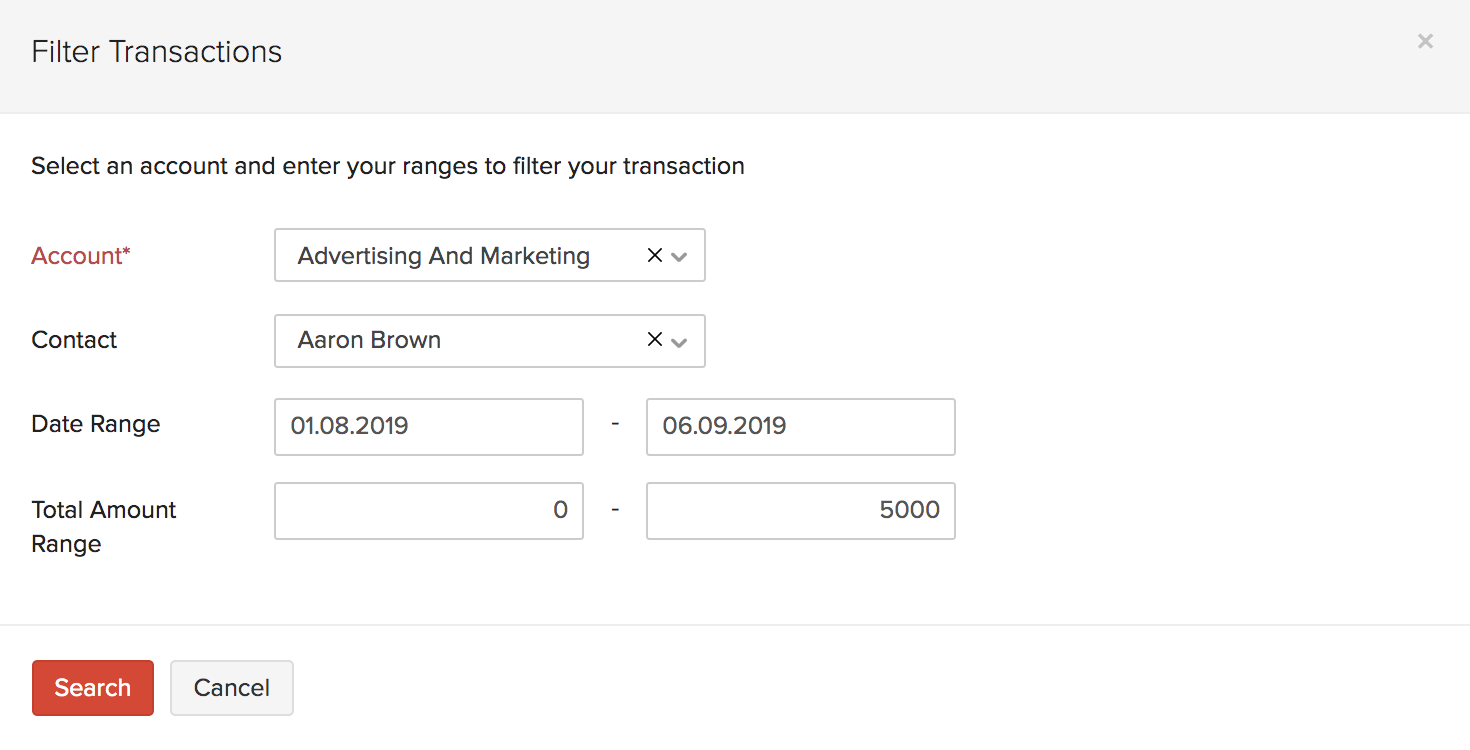
Task: Click the end date field showing 06.09.2019
Action: (x=800, y=426)
